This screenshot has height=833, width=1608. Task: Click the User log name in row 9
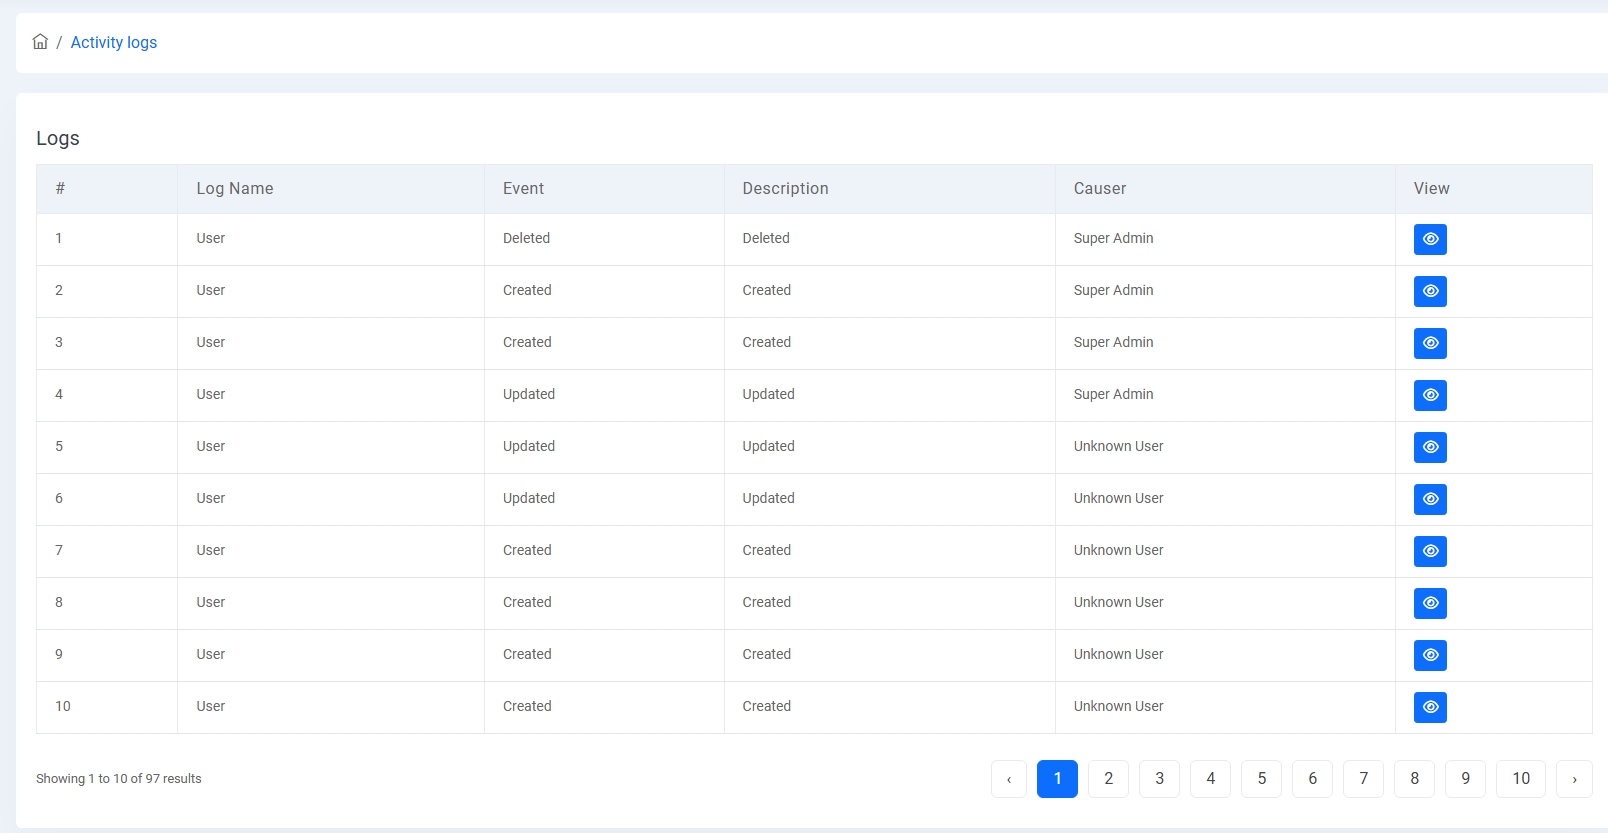(210, 654)
